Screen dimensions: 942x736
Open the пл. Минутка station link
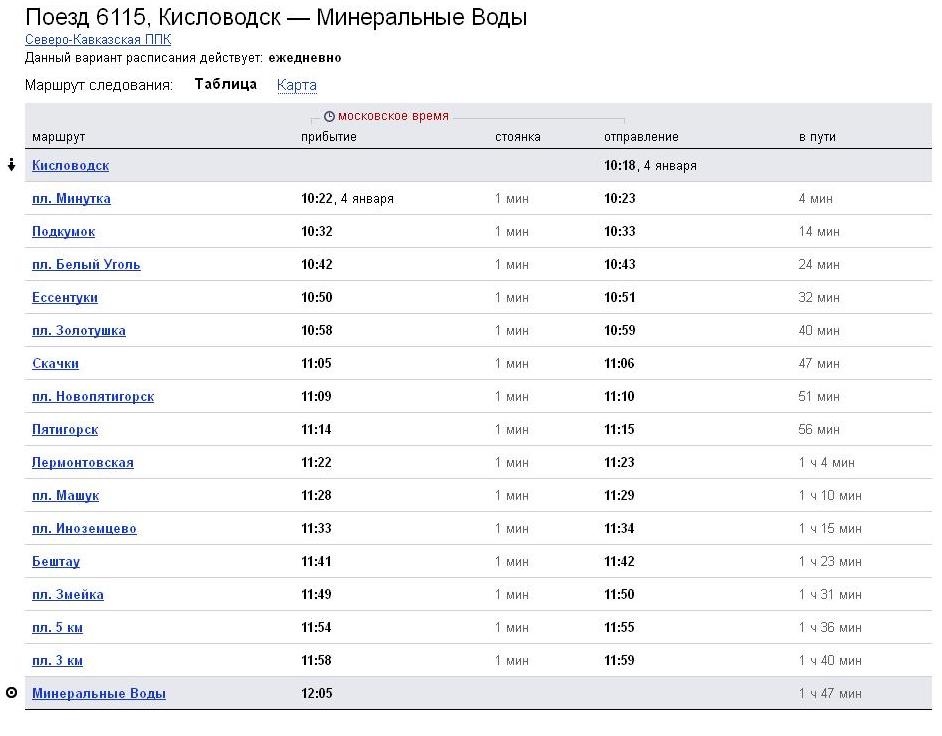[x=71, y=199]
